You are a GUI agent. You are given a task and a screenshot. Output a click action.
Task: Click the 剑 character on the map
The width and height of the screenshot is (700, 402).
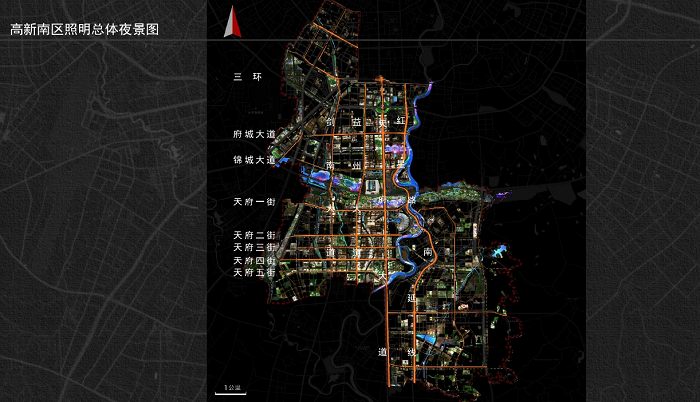329,120
